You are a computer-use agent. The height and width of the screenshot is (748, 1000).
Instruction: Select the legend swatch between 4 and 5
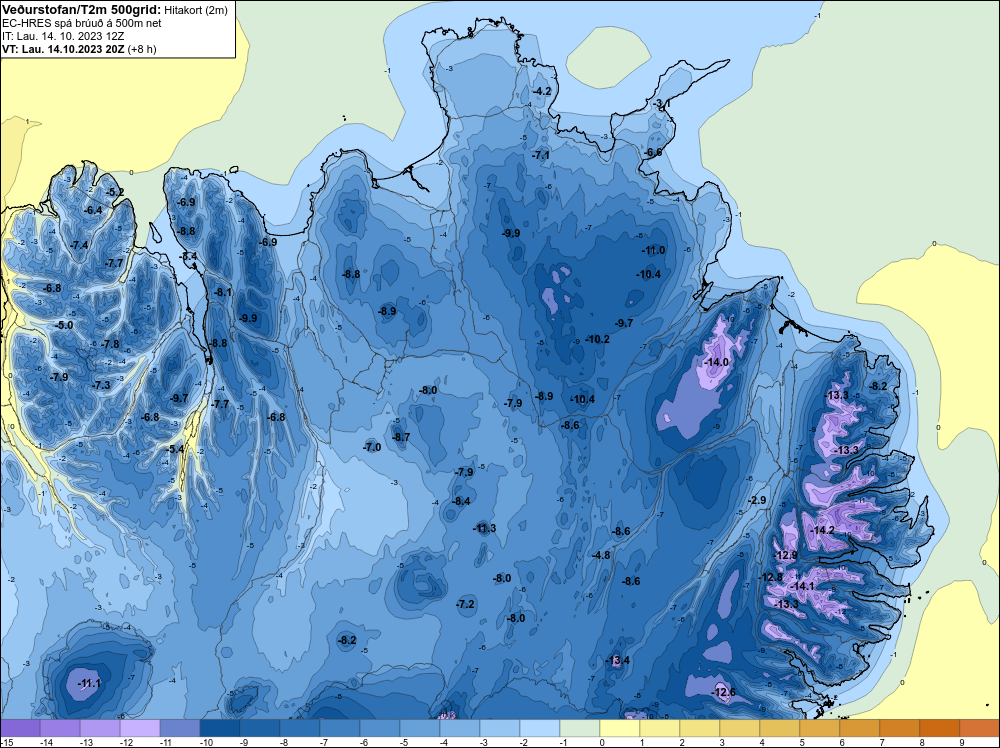[x=780, y=728]
